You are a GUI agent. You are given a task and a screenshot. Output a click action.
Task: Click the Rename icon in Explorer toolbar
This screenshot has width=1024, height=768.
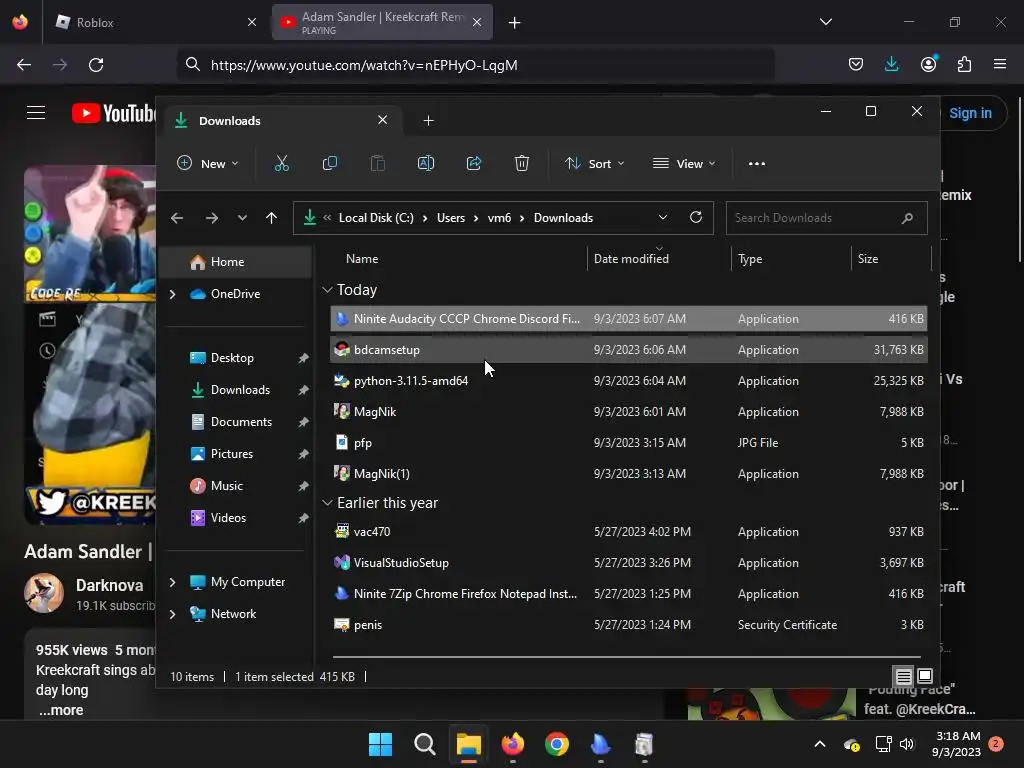[x=426, y=163]
